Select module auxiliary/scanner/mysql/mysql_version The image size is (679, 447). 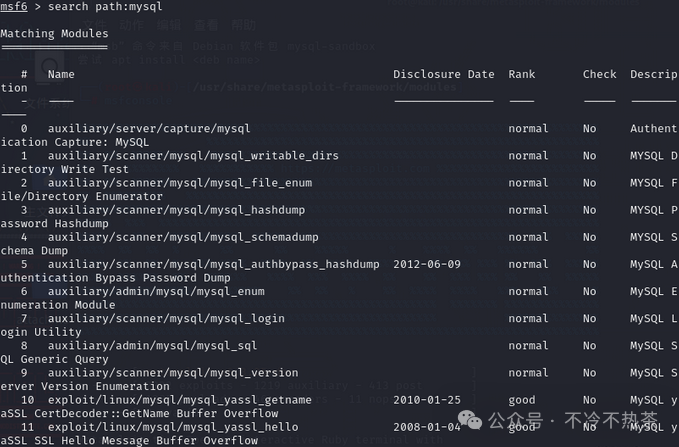point(173,373)
